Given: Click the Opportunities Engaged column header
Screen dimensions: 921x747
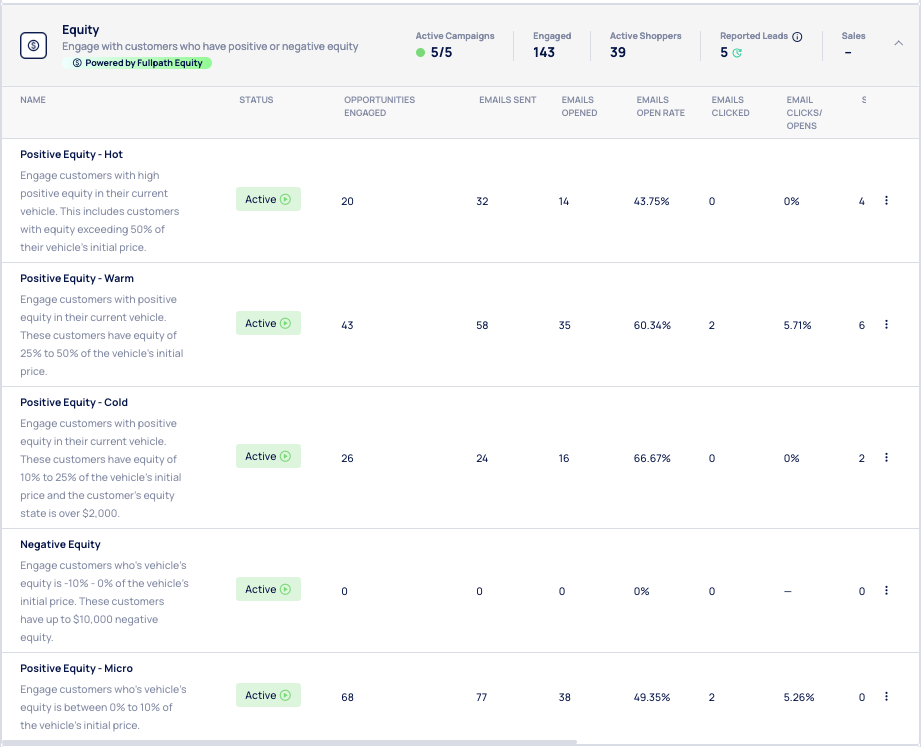Looking at the screenshot, I should point(379,106).
